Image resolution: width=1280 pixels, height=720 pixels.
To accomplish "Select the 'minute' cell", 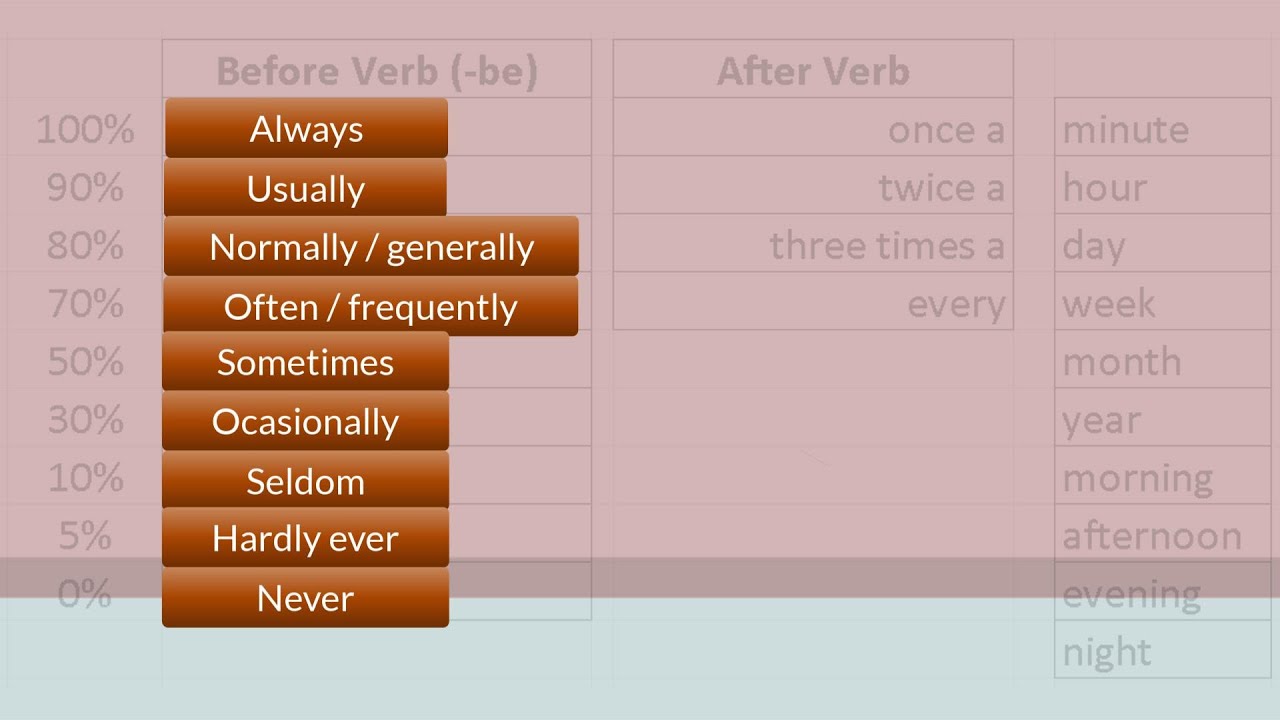I will (x=1163, y=127).
